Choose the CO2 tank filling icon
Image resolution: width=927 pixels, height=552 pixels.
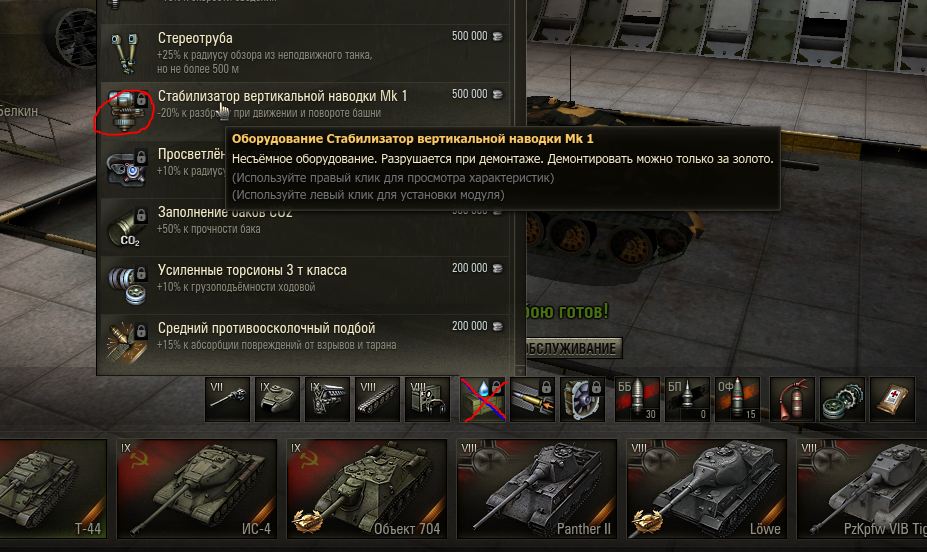pos(127,227)
